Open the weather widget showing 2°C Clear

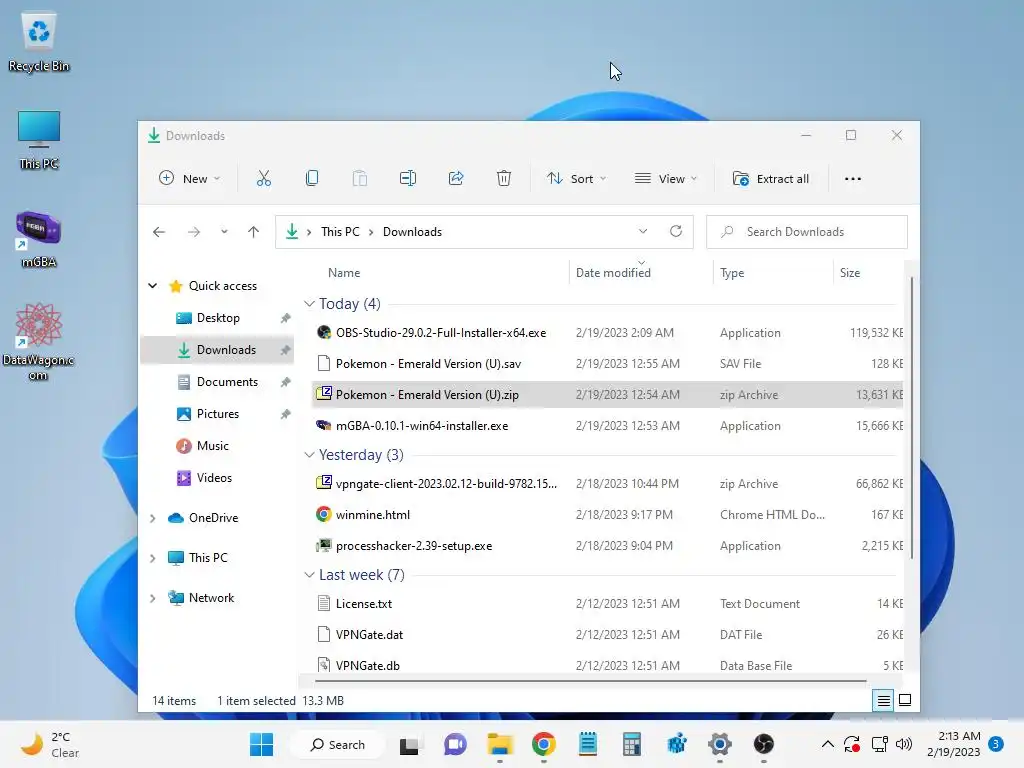click(x=50, y=744)
